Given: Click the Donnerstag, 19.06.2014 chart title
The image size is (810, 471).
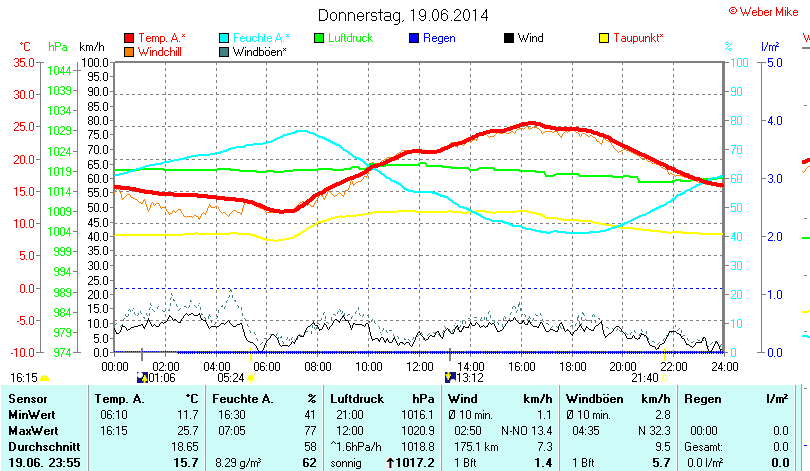Looking at the screenshot, I should pos(403,15).
